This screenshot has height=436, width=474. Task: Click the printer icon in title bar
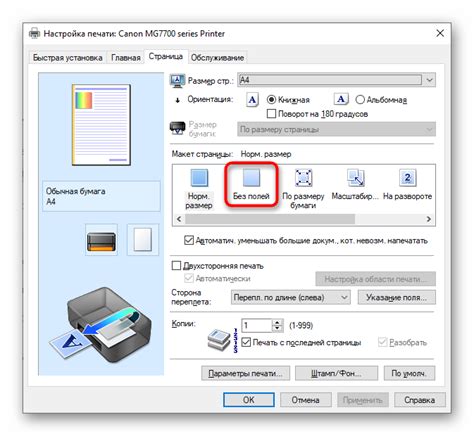pos(35,33)
